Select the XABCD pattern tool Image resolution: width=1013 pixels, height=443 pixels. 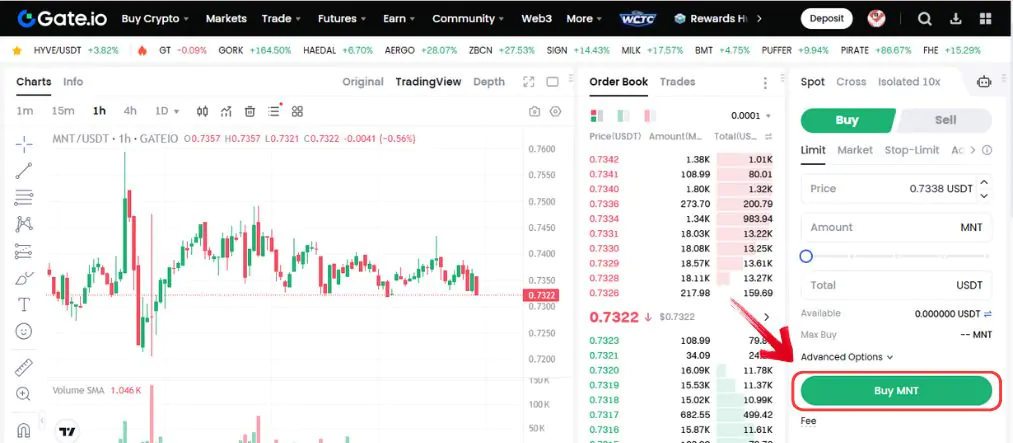coord(24,224)
